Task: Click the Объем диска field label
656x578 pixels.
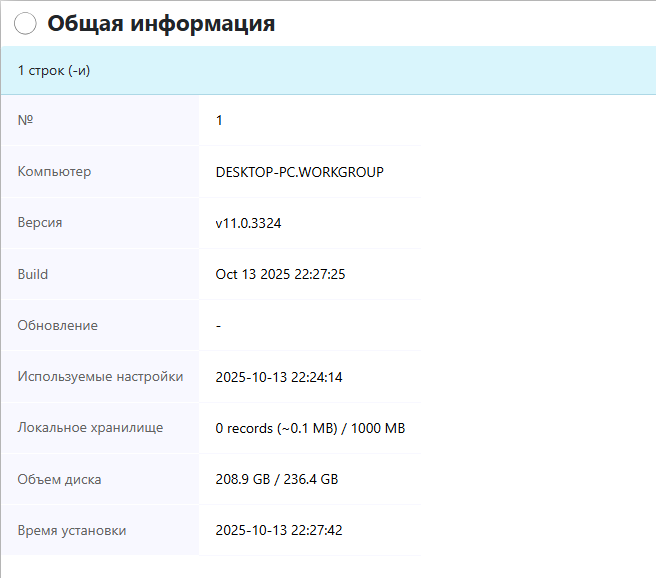Action: tap(59, 479)
